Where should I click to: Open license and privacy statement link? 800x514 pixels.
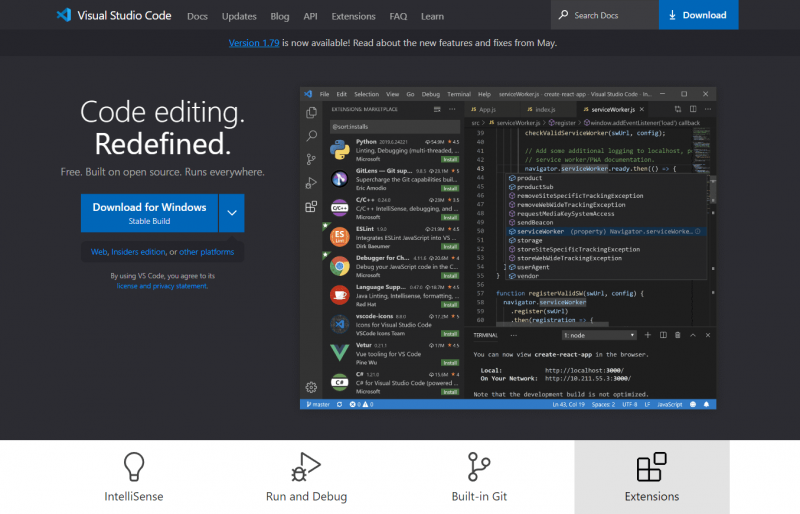coord(162,286)
